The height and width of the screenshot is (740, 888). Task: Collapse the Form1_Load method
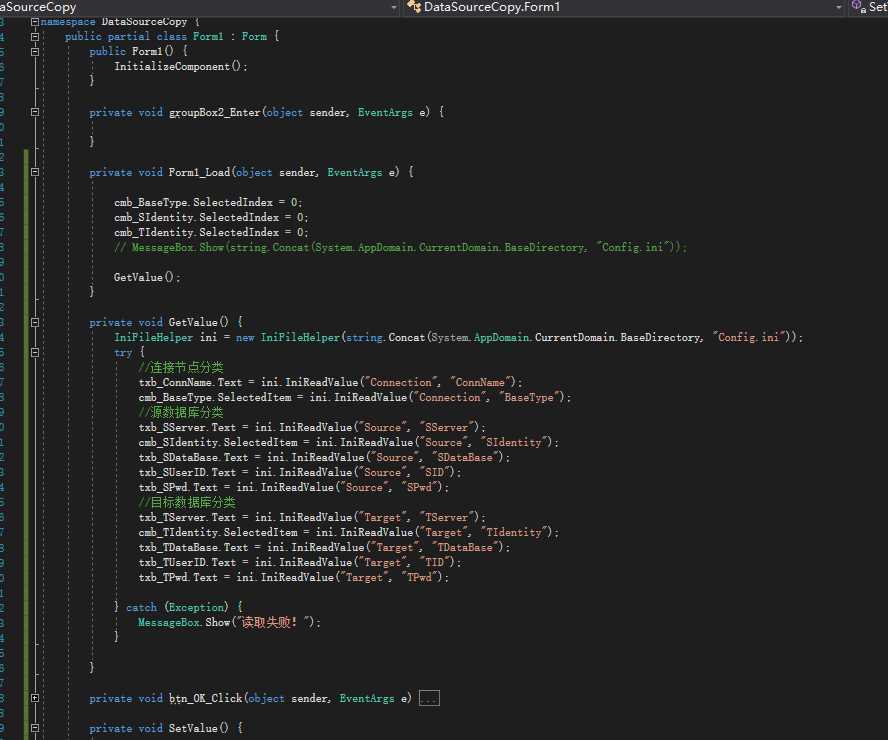click(x=35, y=172)
